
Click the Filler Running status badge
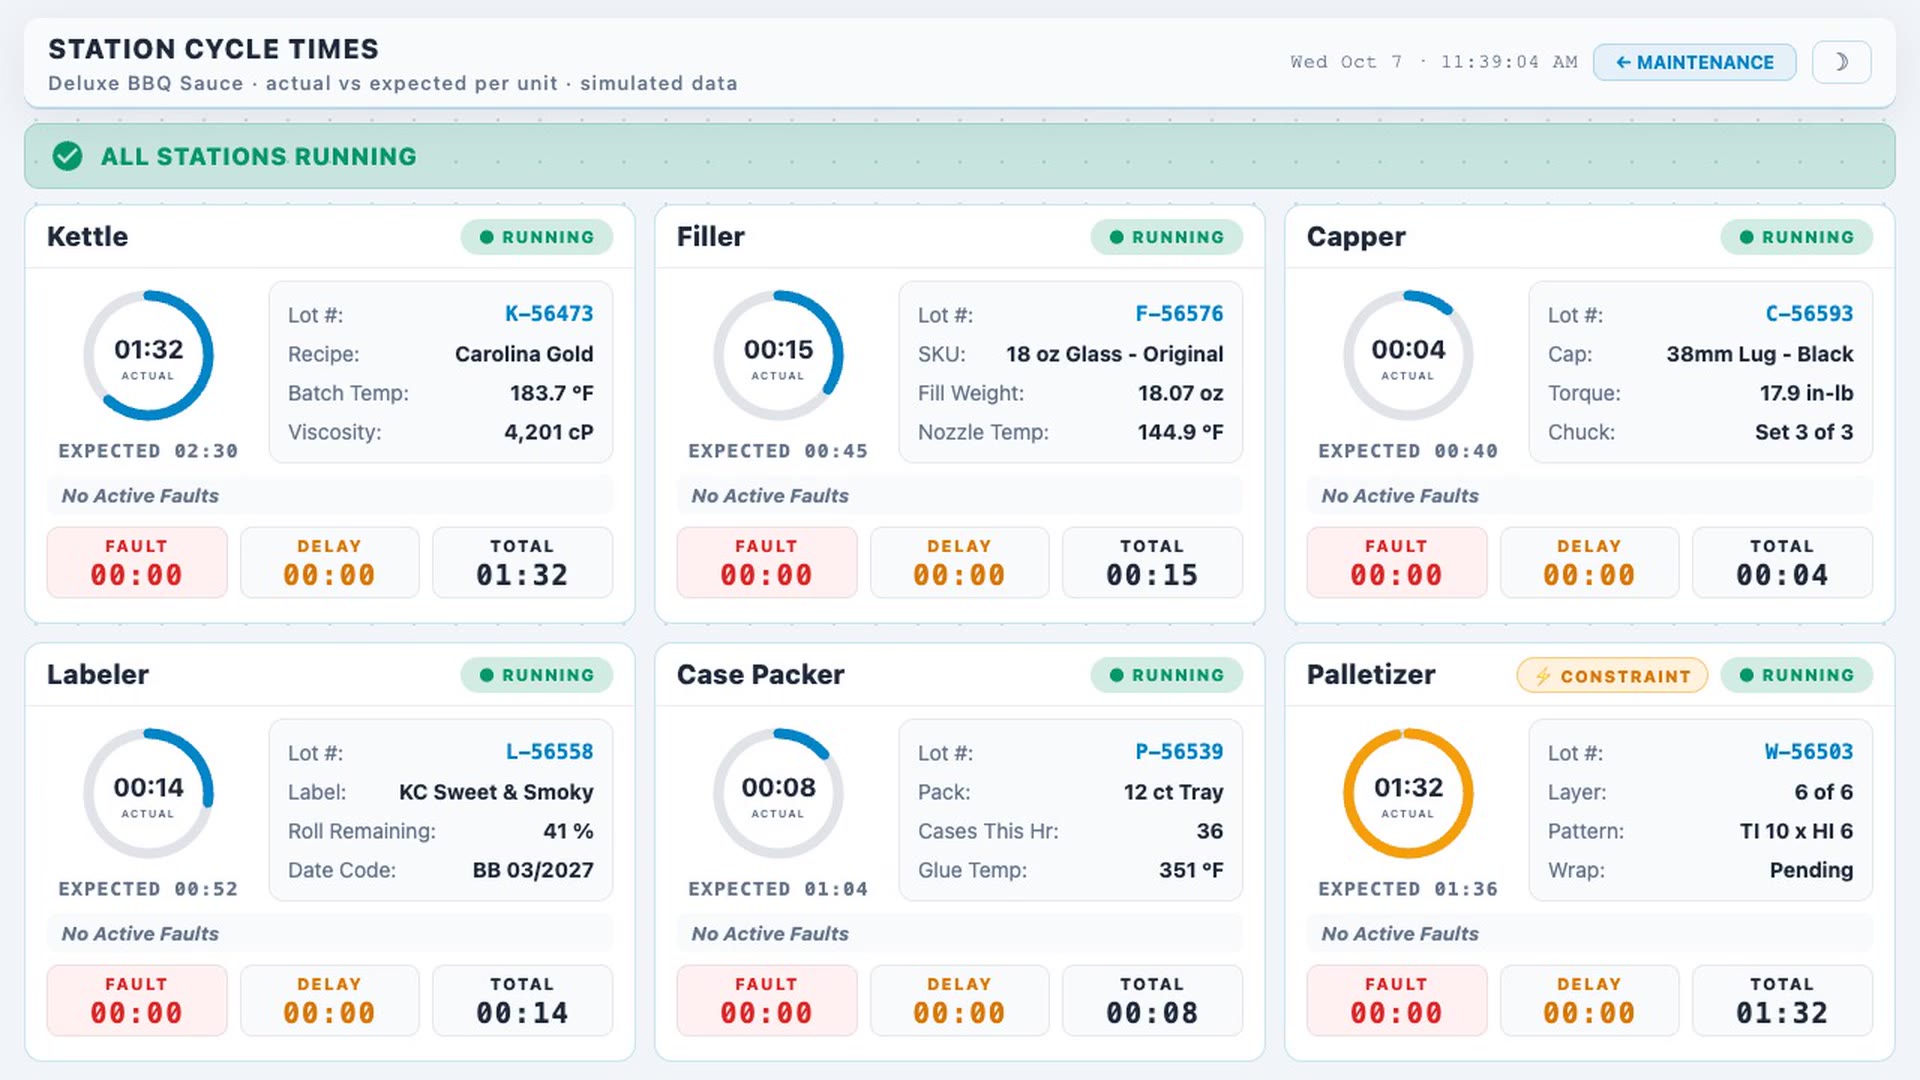pos(1167,237)
